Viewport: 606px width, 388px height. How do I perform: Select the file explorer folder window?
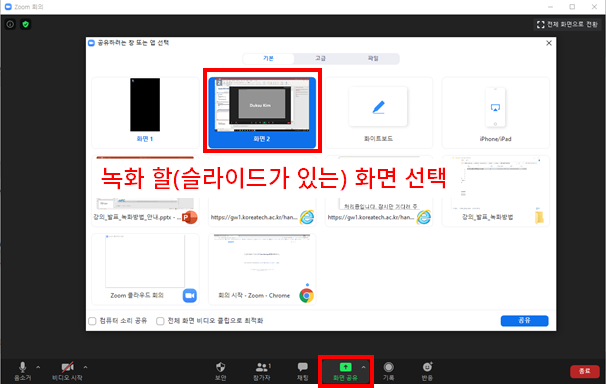pyautogui.click(x=495, y=191)
